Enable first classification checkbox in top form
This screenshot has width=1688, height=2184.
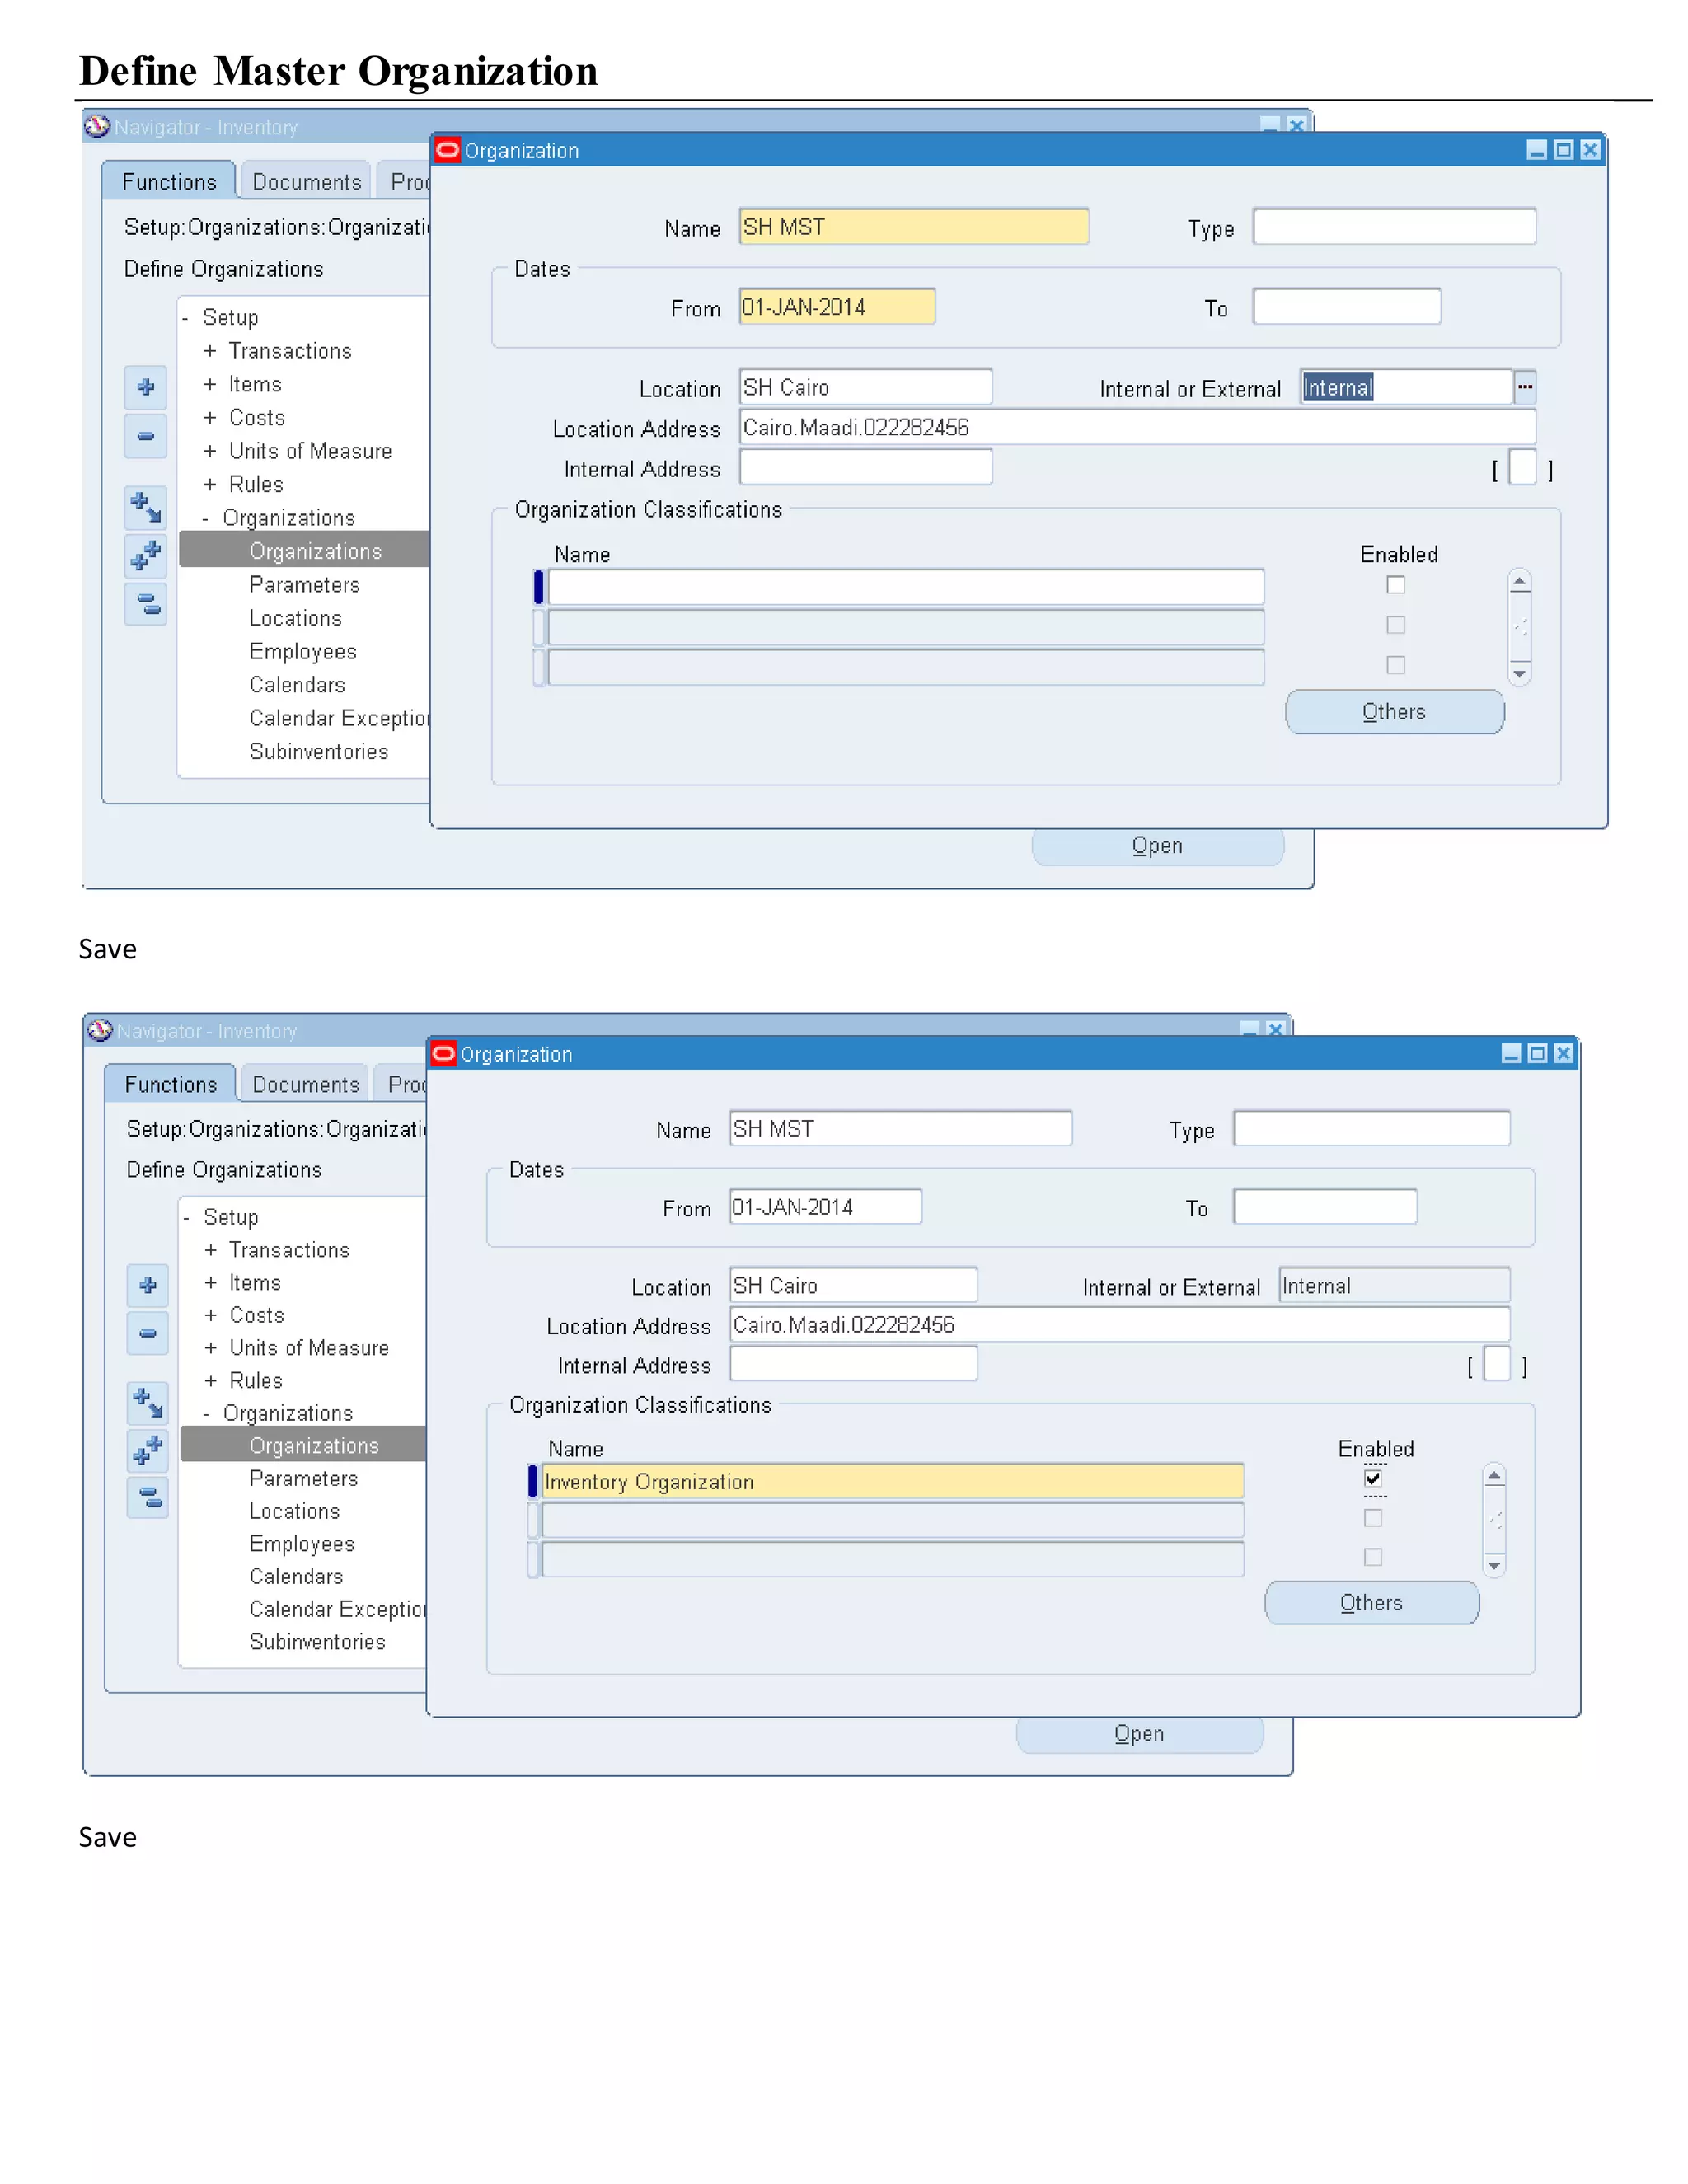point(1396,585)
